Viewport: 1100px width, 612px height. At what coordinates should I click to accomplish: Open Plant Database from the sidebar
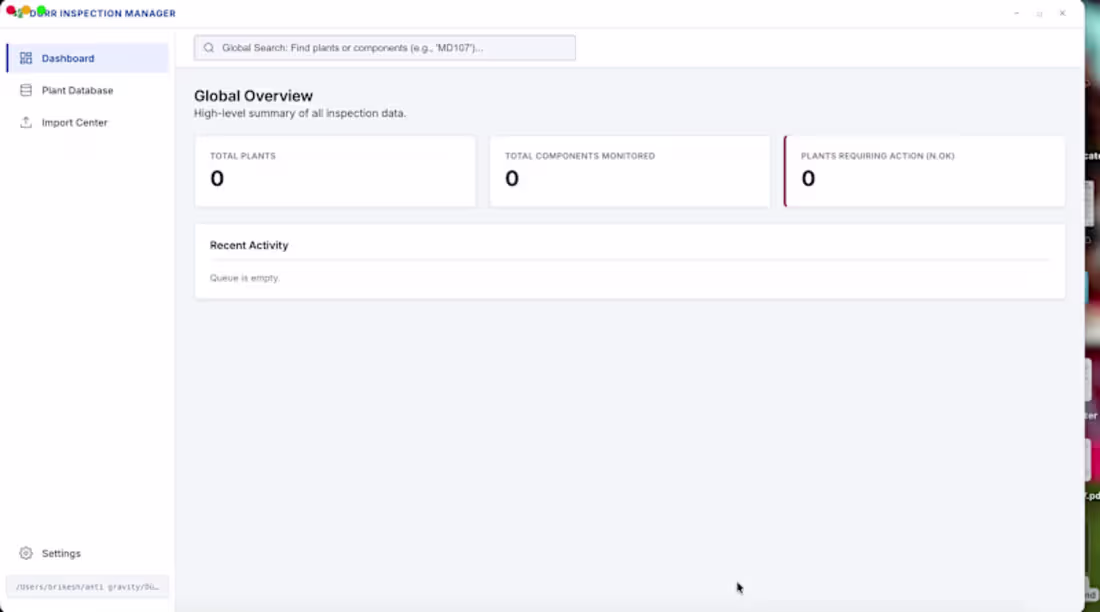[x=88, y=91]
